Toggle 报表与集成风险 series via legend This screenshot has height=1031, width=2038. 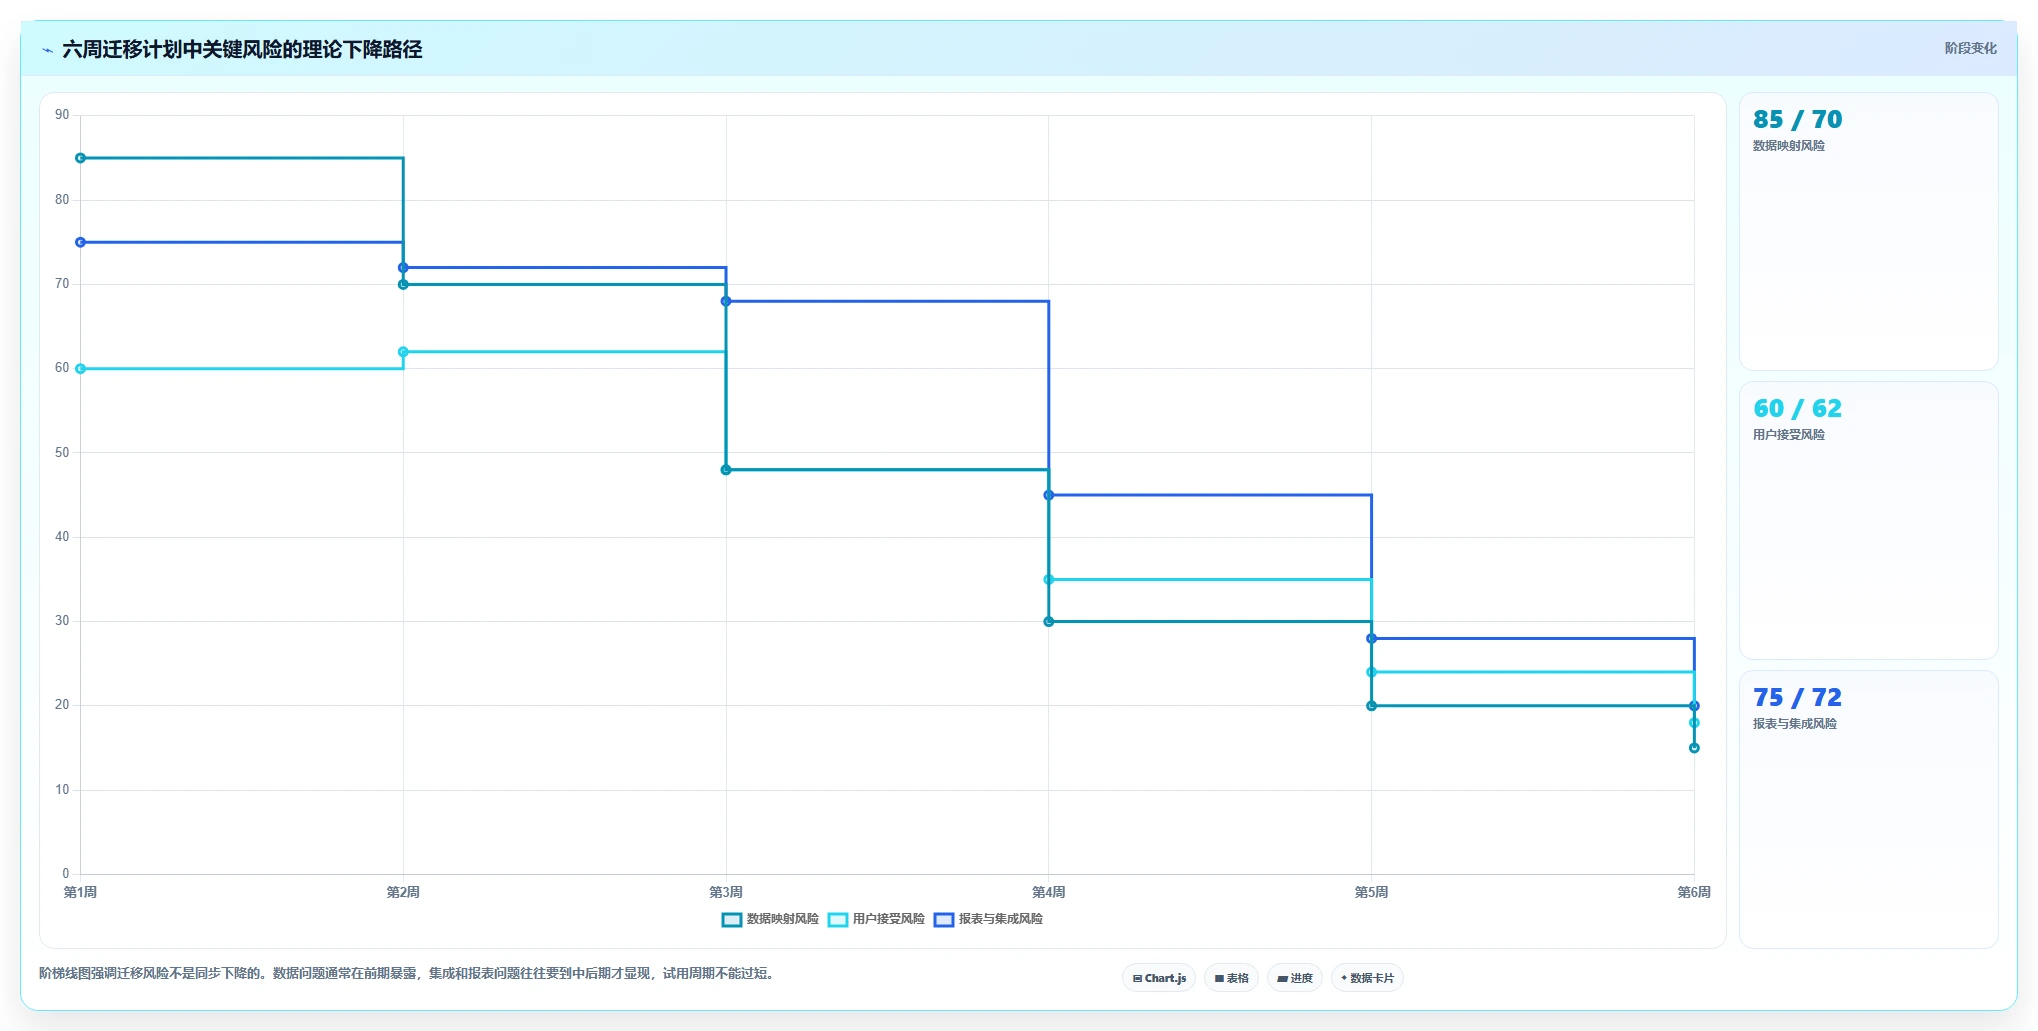[x=988, y=919]
